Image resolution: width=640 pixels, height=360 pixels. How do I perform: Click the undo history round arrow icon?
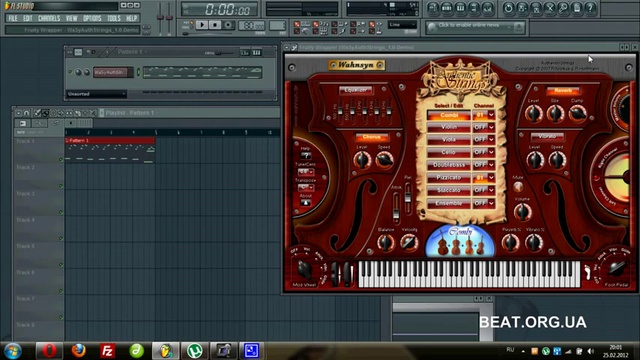[x=508, y=8]
